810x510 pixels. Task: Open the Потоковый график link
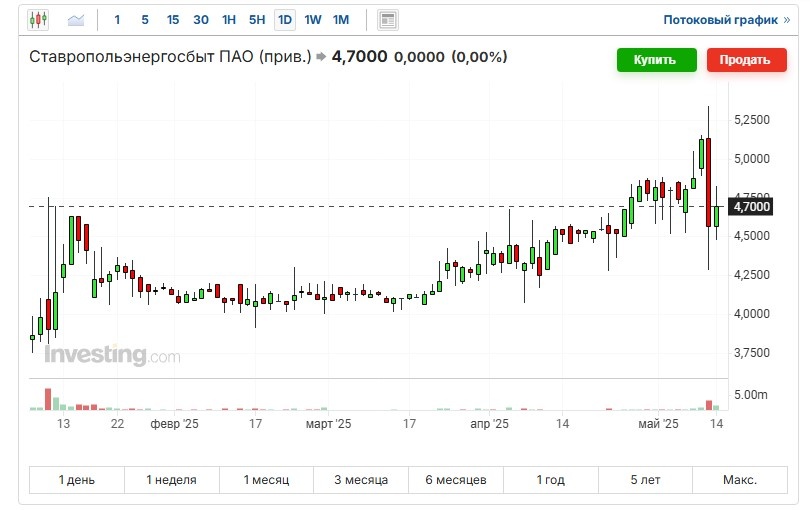click(x=726, y=20)
